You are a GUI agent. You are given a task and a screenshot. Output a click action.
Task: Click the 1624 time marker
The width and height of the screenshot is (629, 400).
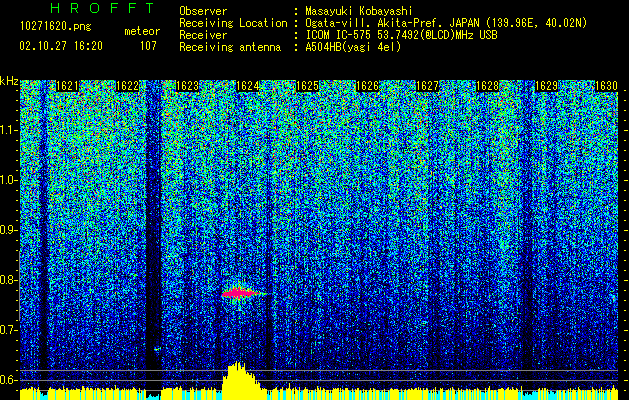(x=247, y=86)
